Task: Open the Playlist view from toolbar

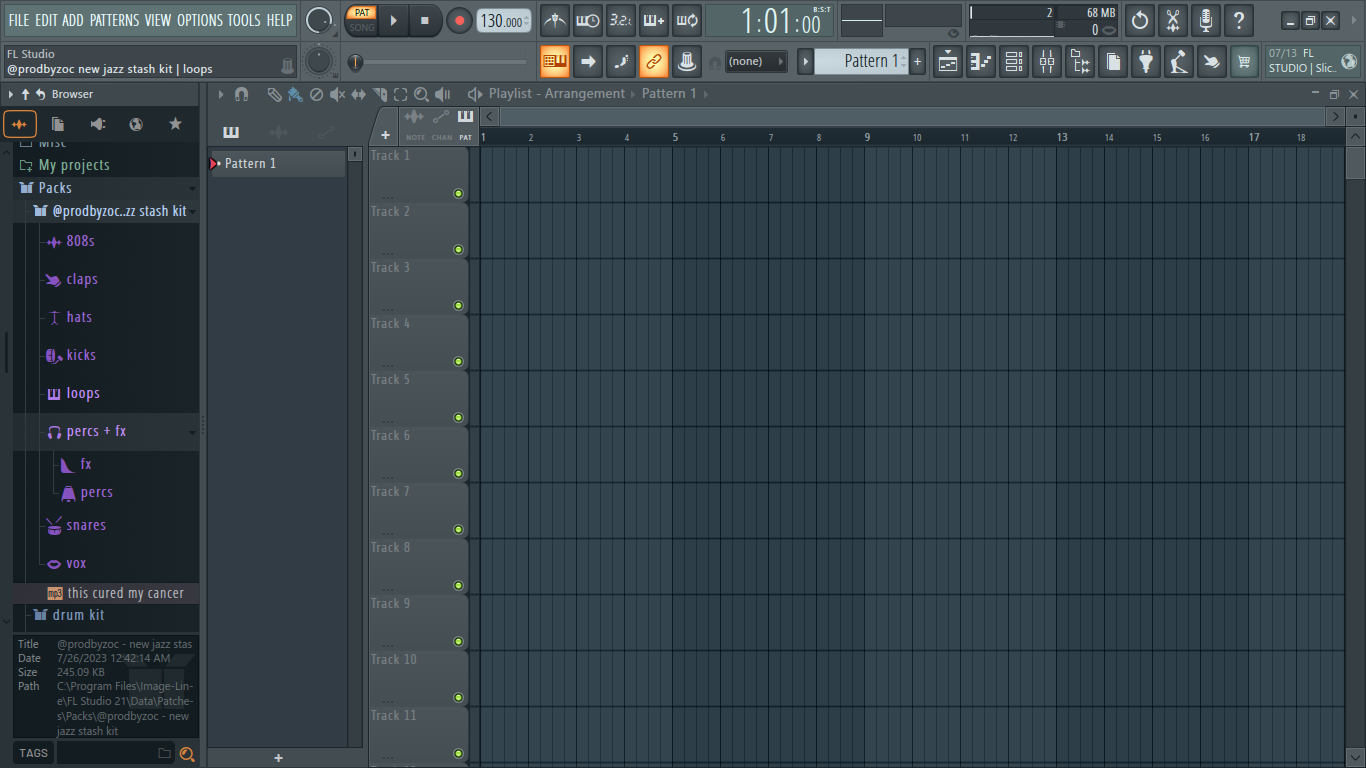Action: [948, 62]
